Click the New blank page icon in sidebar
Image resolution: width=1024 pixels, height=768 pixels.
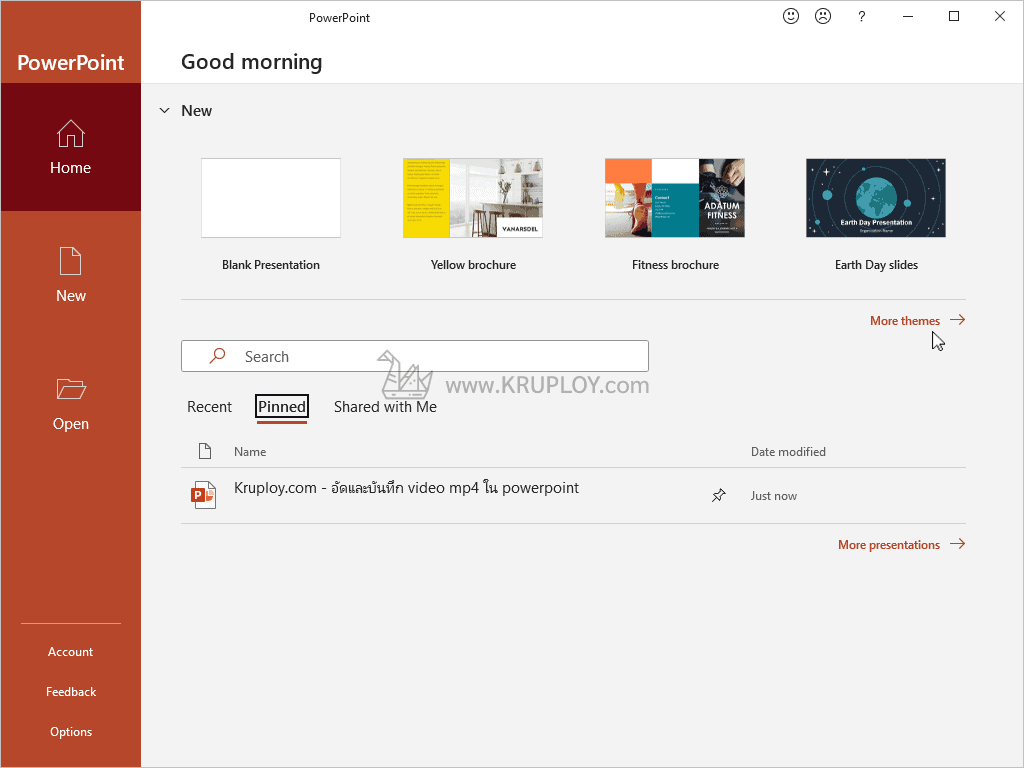click(71, 261)
